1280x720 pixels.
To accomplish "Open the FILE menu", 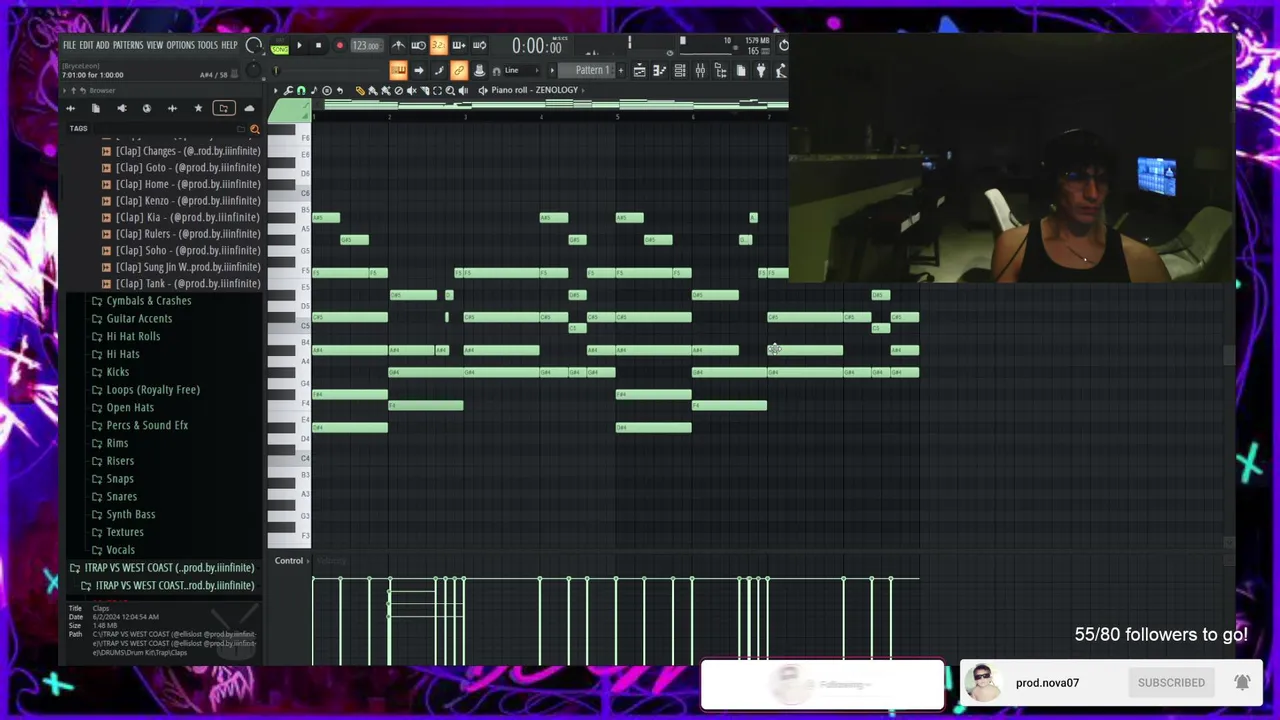I will click(x=69, y=45).
